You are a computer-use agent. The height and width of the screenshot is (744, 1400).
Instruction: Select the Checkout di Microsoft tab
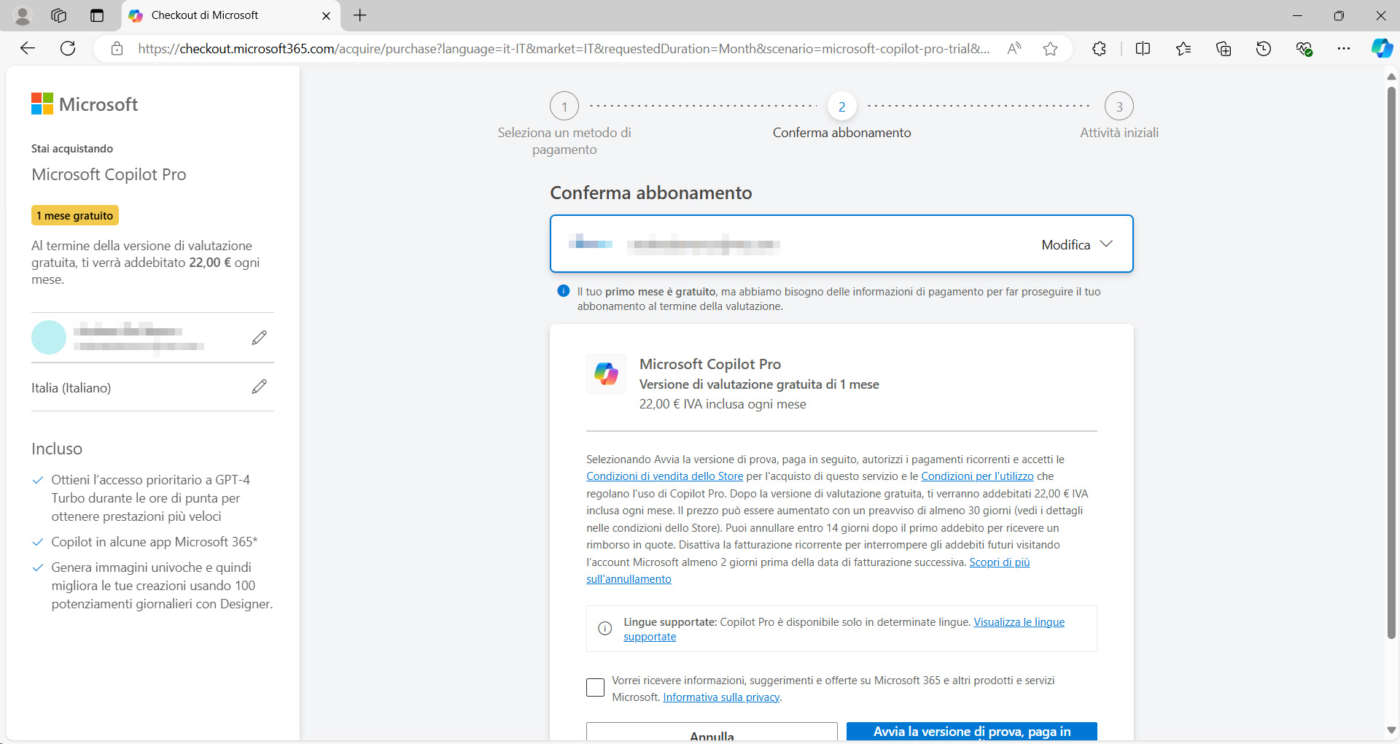tap(229, 15)
